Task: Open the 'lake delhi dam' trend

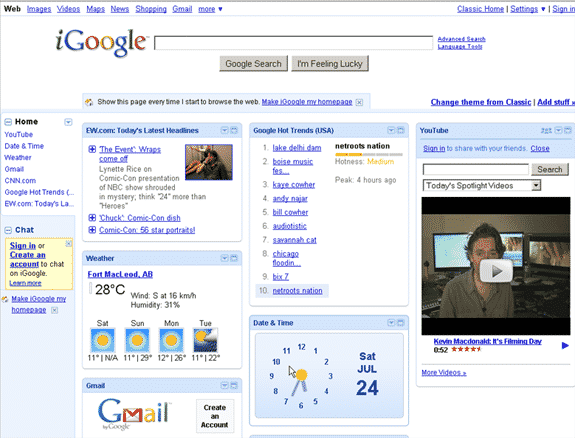Action: click(297, 148)
